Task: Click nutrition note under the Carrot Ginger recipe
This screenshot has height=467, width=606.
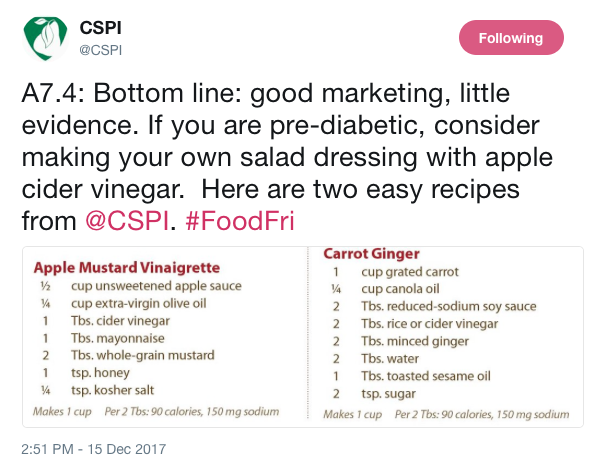Action: pos(482,414)
